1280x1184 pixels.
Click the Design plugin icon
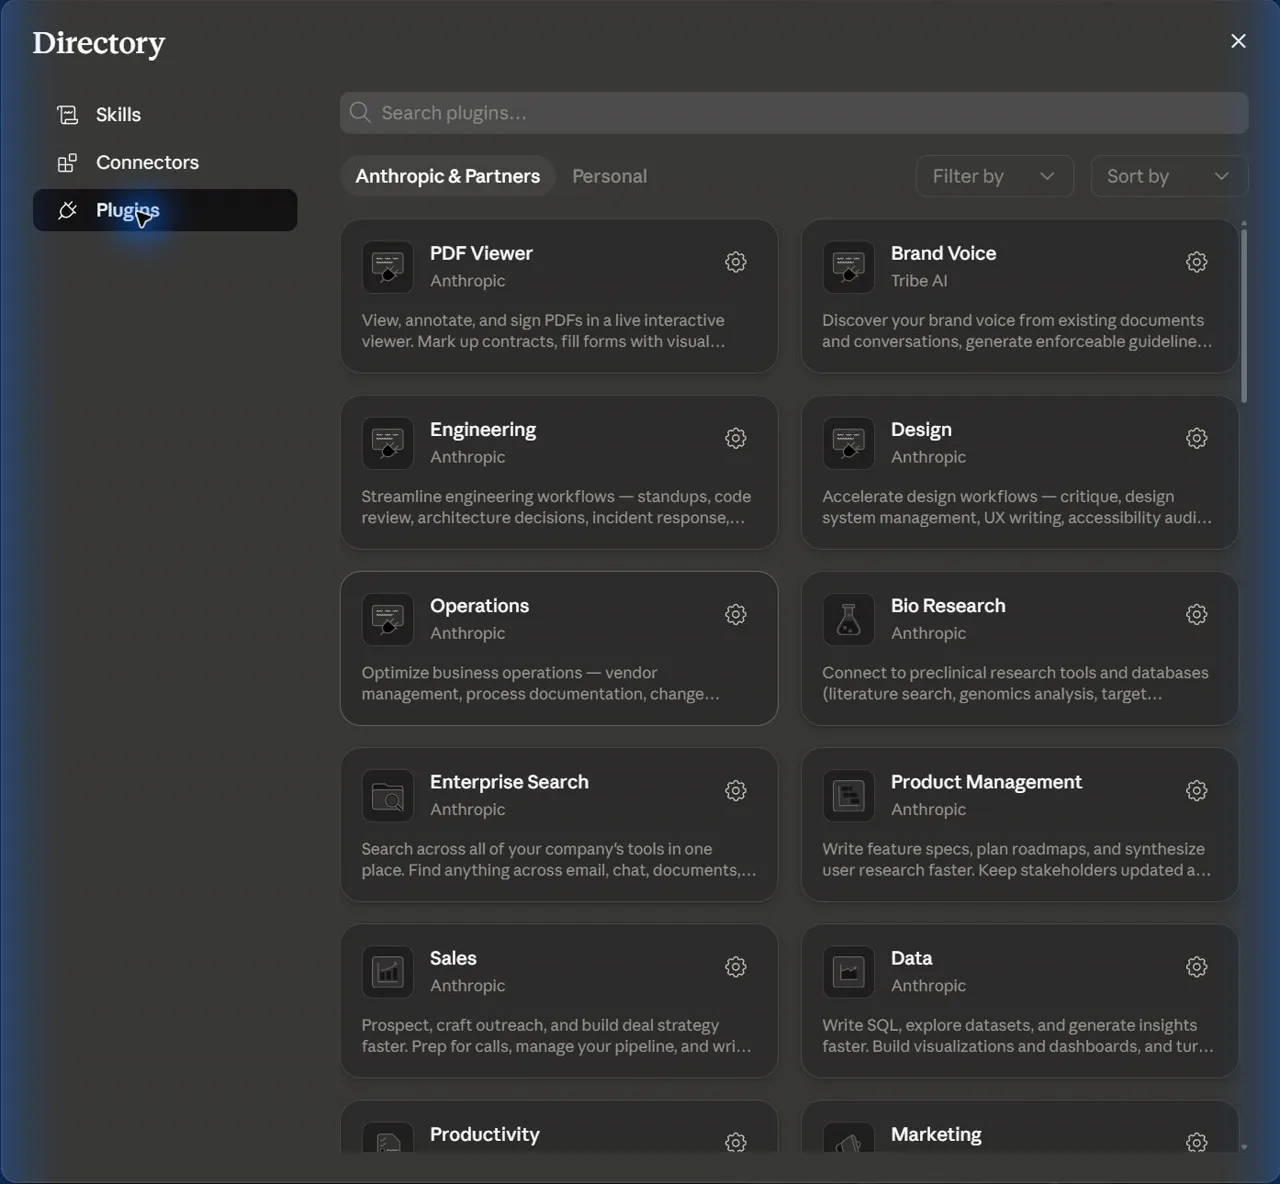[849, 443]
